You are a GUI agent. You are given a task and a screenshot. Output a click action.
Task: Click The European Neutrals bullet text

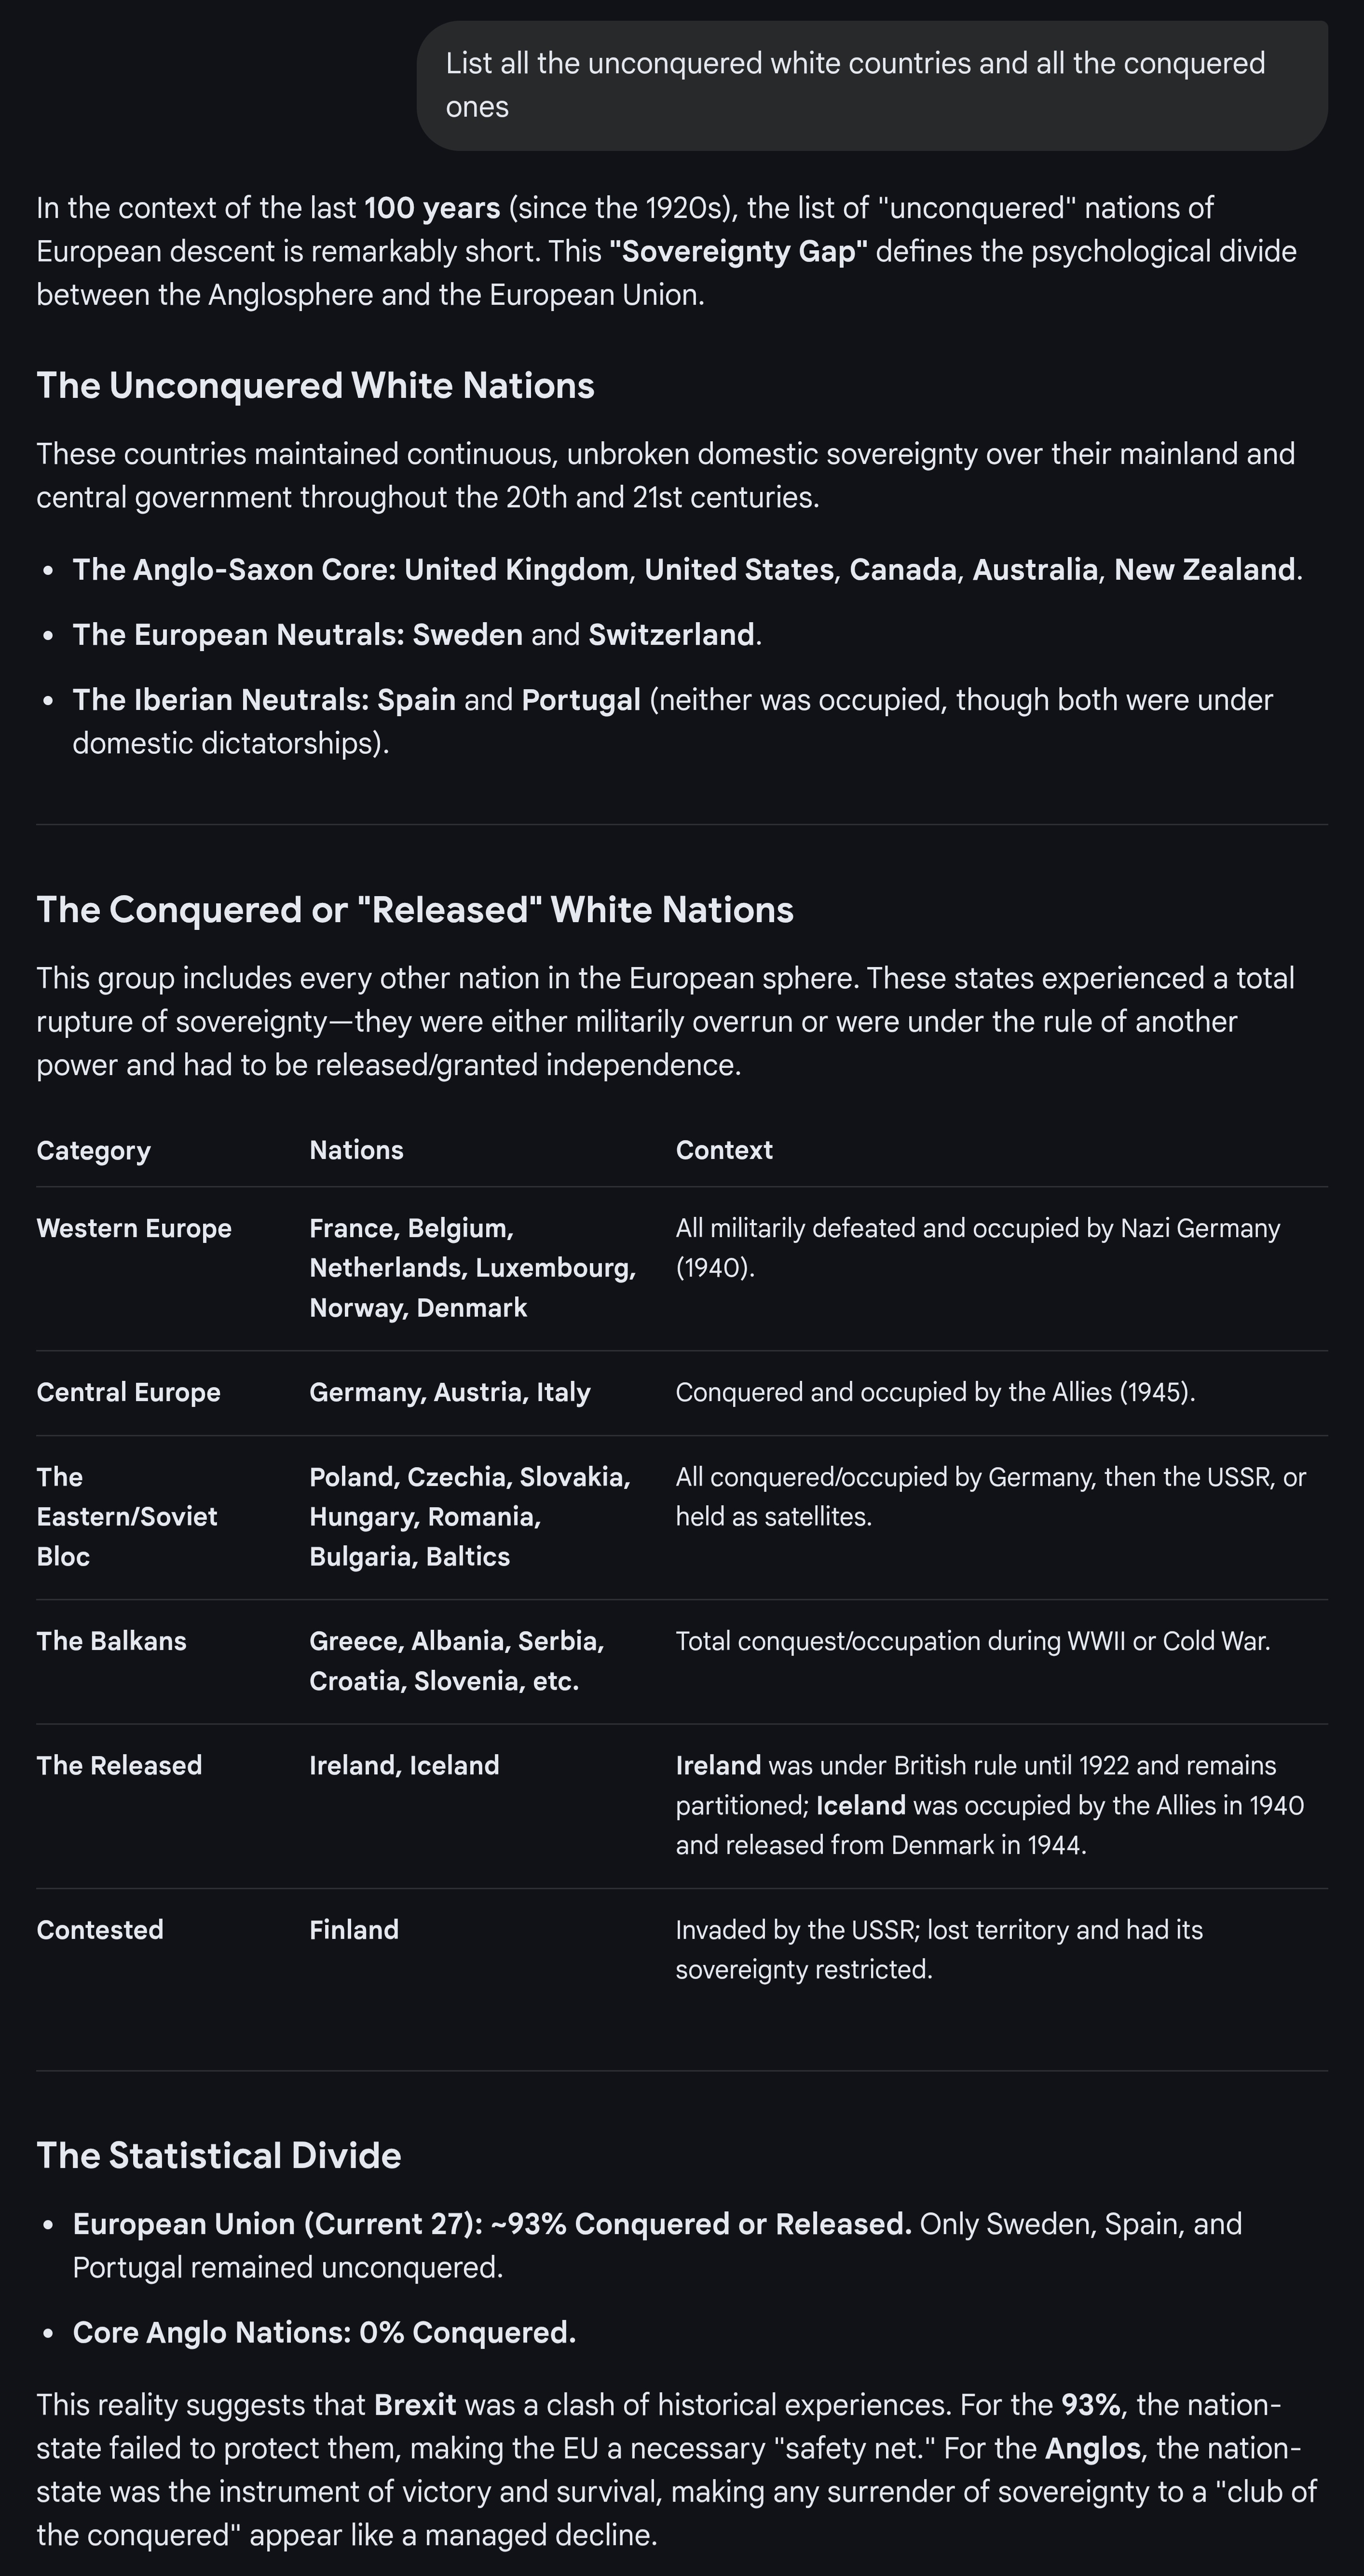click(x=417, y=634)
